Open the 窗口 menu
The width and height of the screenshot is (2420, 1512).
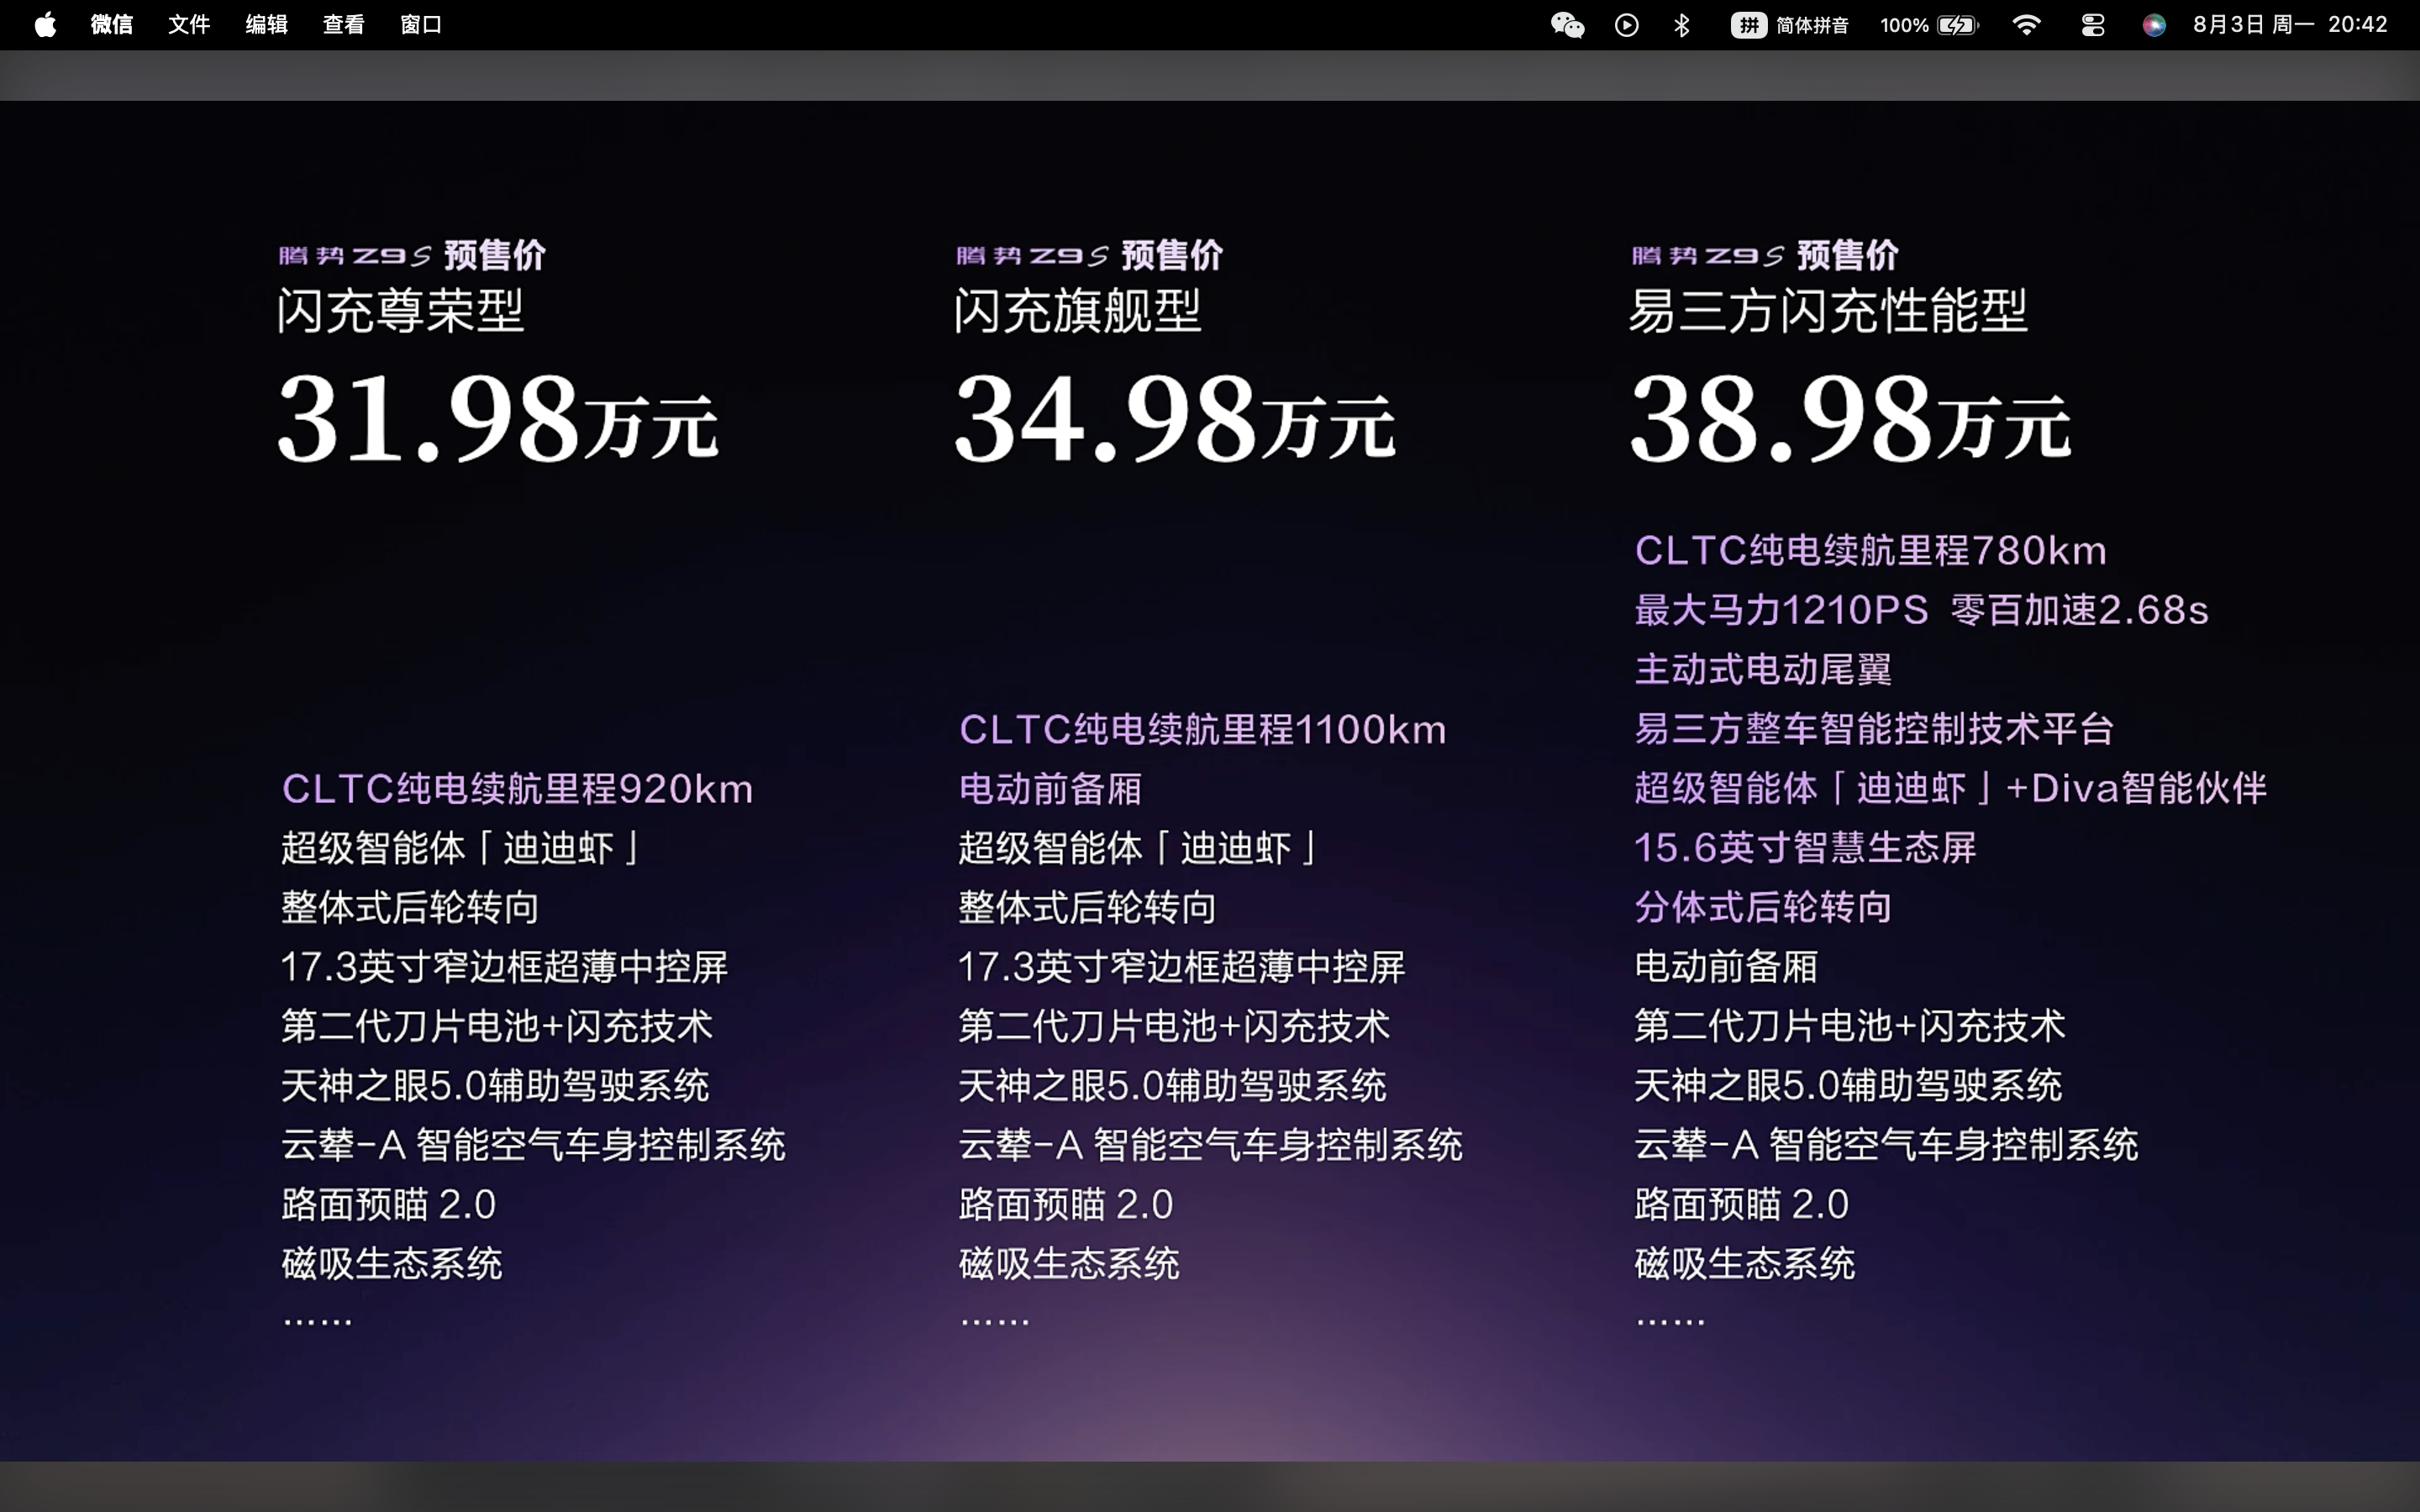point(421,25)
